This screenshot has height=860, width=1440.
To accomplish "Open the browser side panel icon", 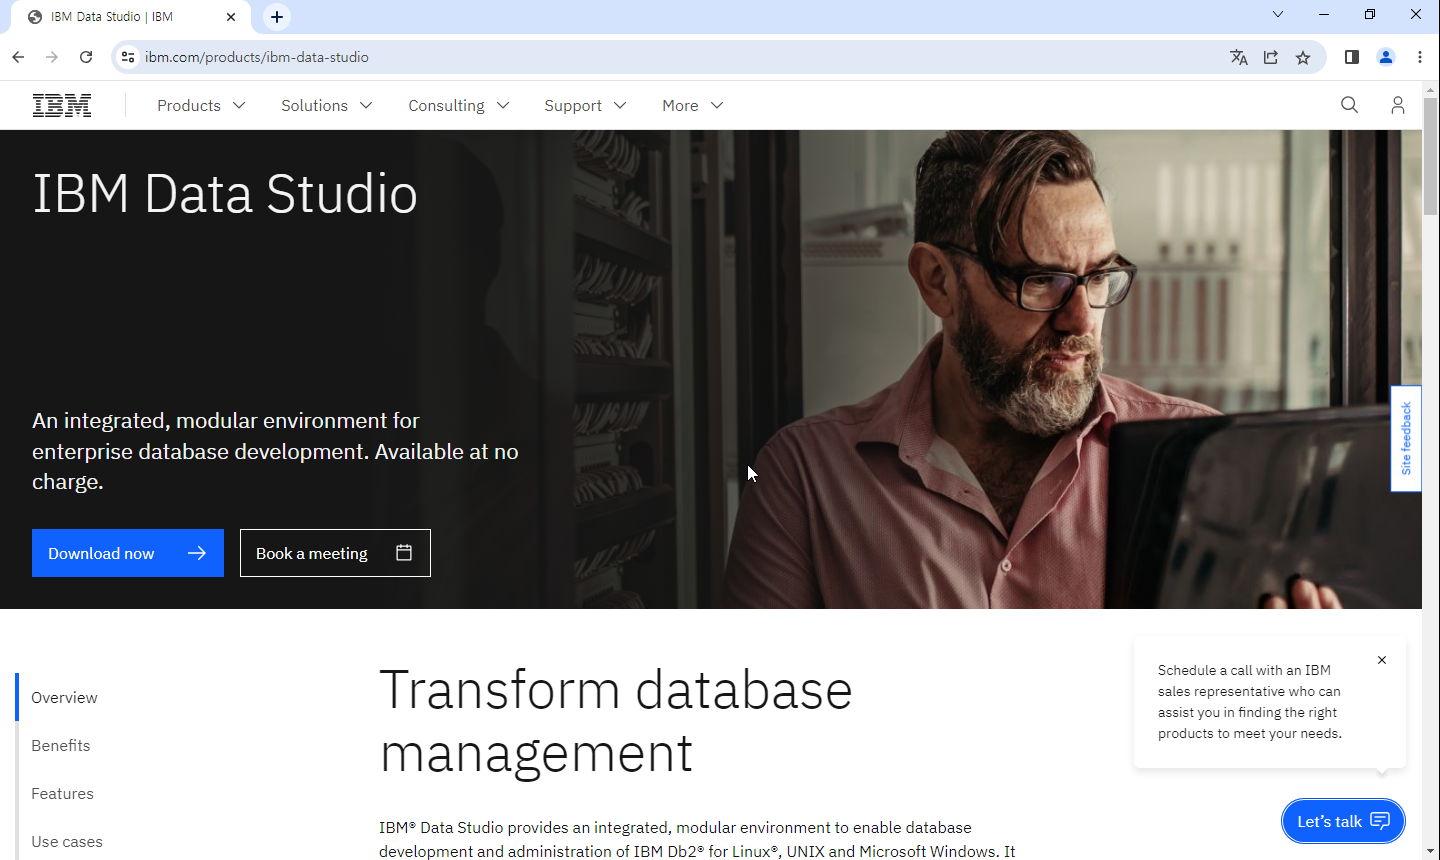I will (1352, 57).
